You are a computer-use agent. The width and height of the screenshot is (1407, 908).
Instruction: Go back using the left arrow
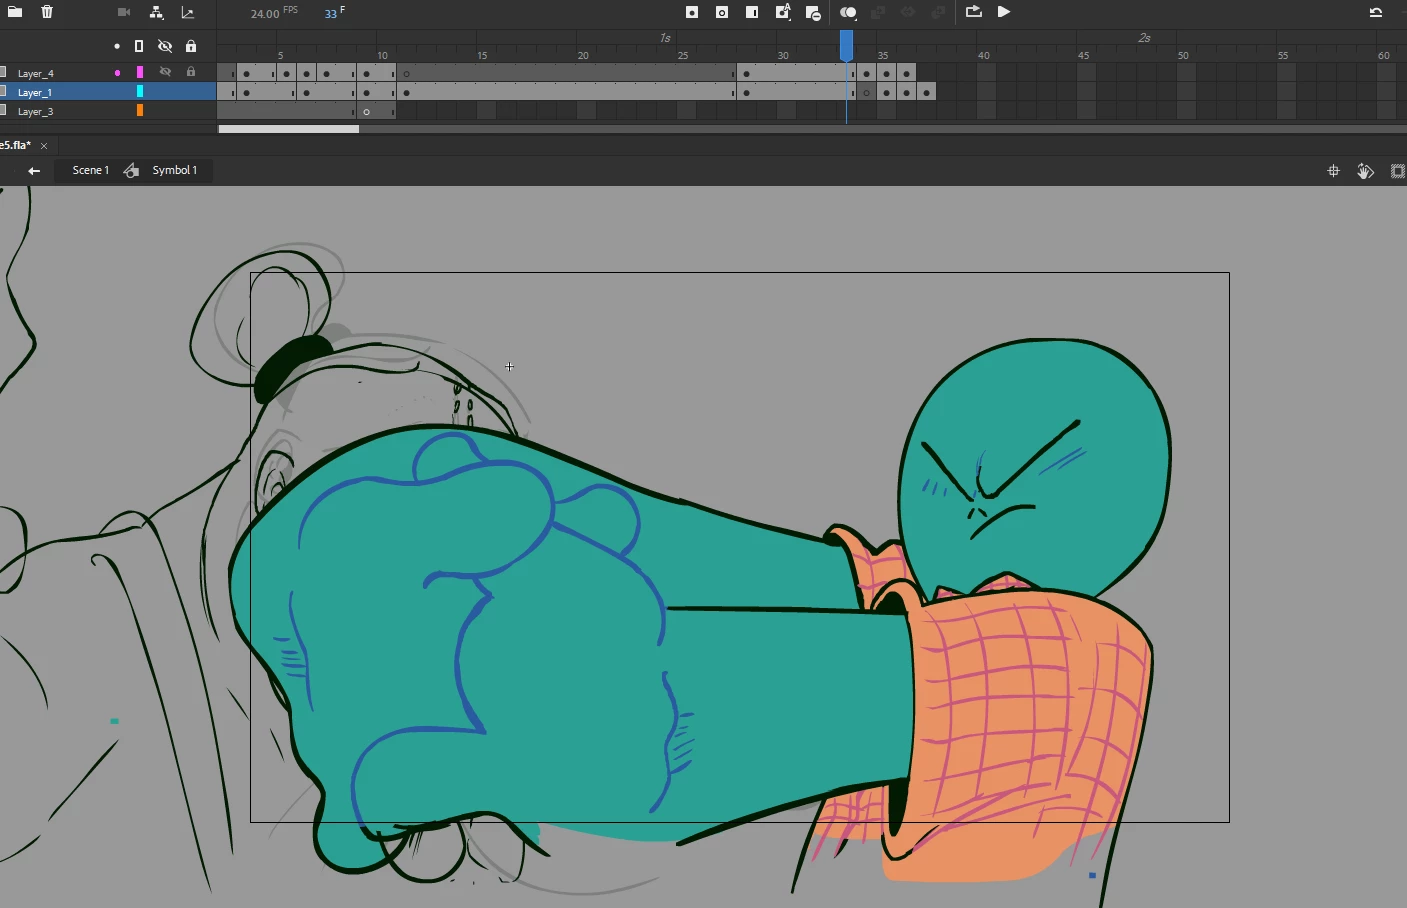pyautogui.click(x=34, y=171)
